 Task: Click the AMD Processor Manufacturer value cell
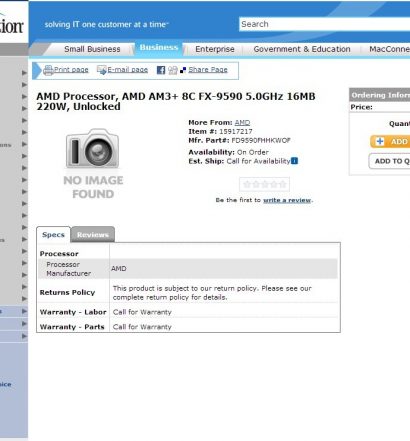(223, 269)
